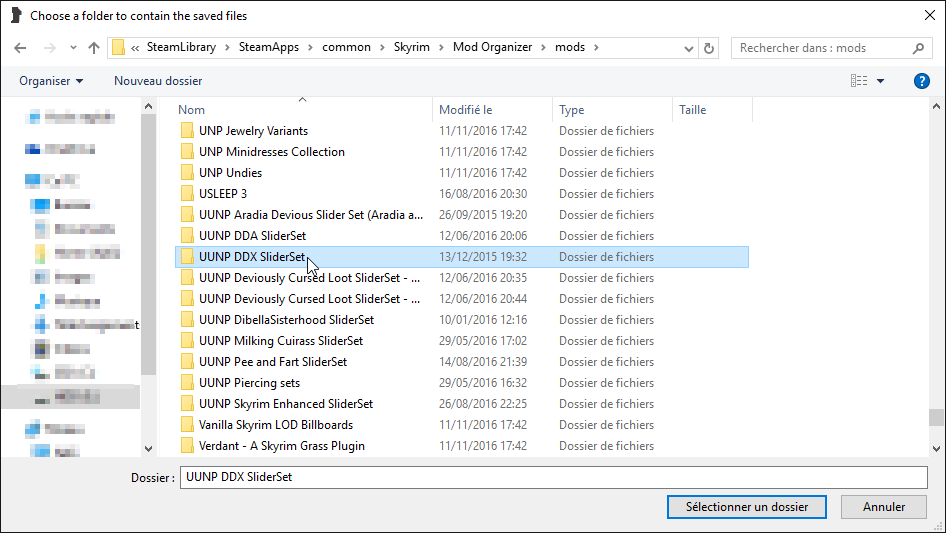Screen dimensions: 946x533
Task: Navigate to Mod Organizer in breadcrumb
Action: [x=492, y=47]
